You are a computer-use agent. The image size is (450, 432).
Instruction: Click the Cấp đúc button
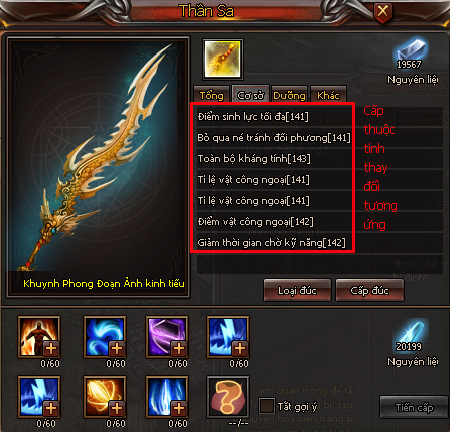pos(370,290)
